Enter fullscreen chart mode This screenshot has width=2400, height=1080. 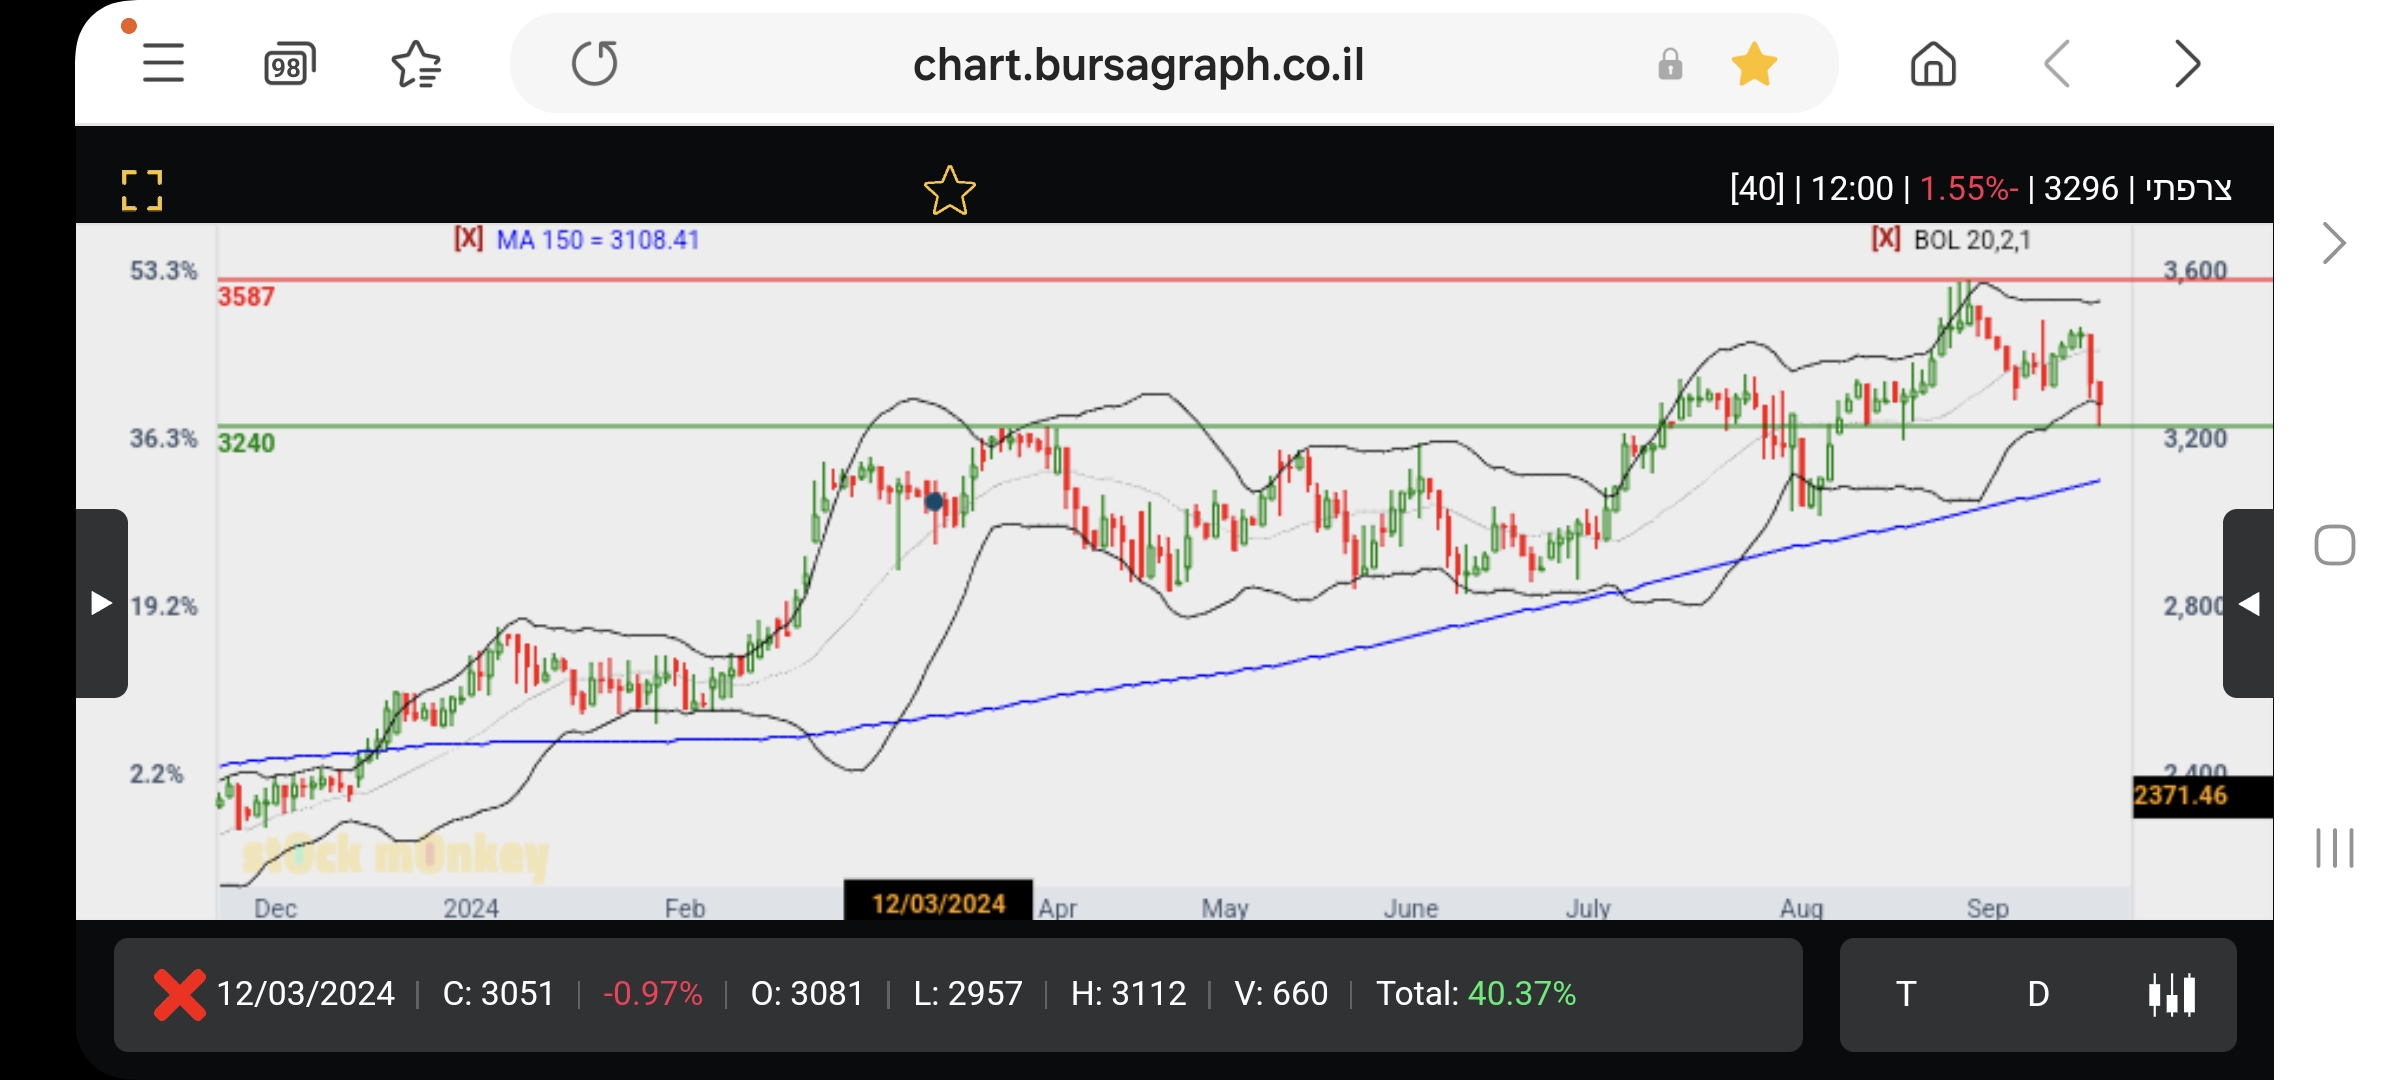(141, 190)
